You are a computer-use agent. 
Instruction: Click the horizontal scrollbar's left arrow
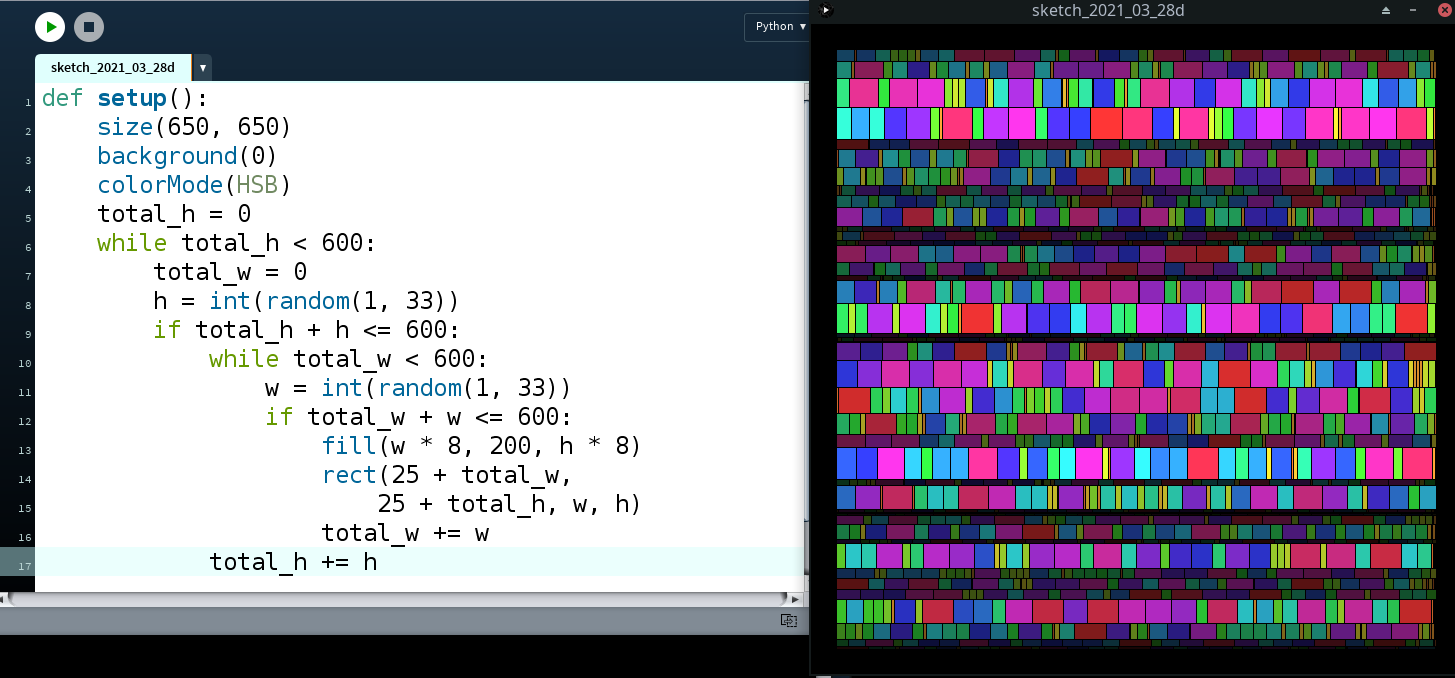click(5, 599)
